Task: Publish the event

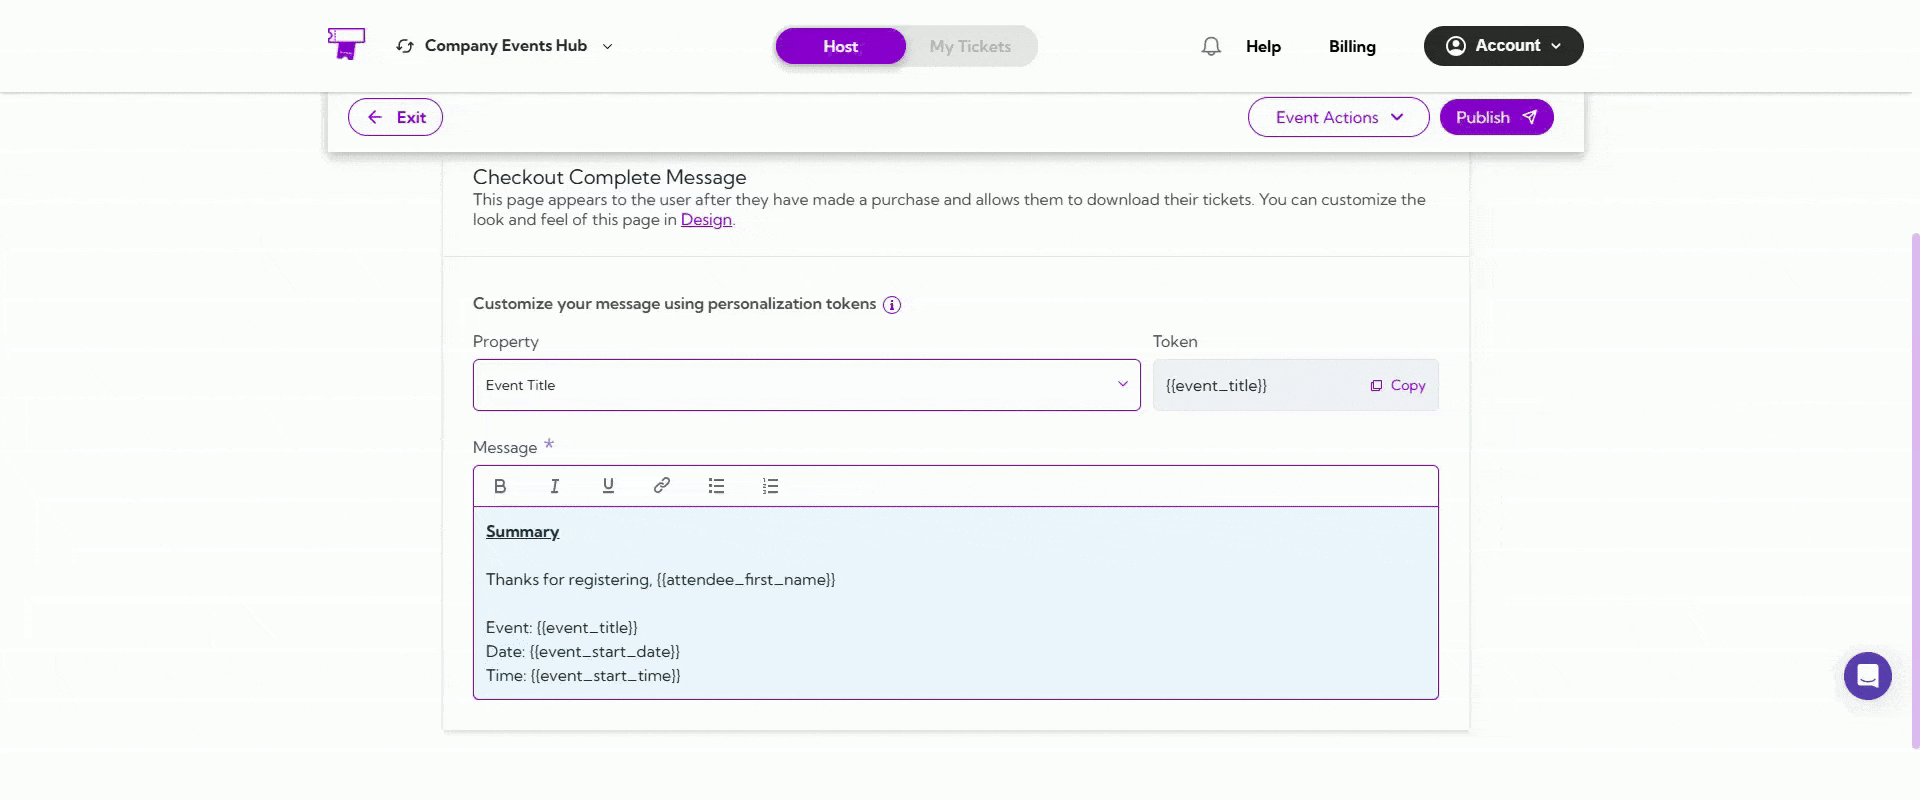Action: point(1496,117)
